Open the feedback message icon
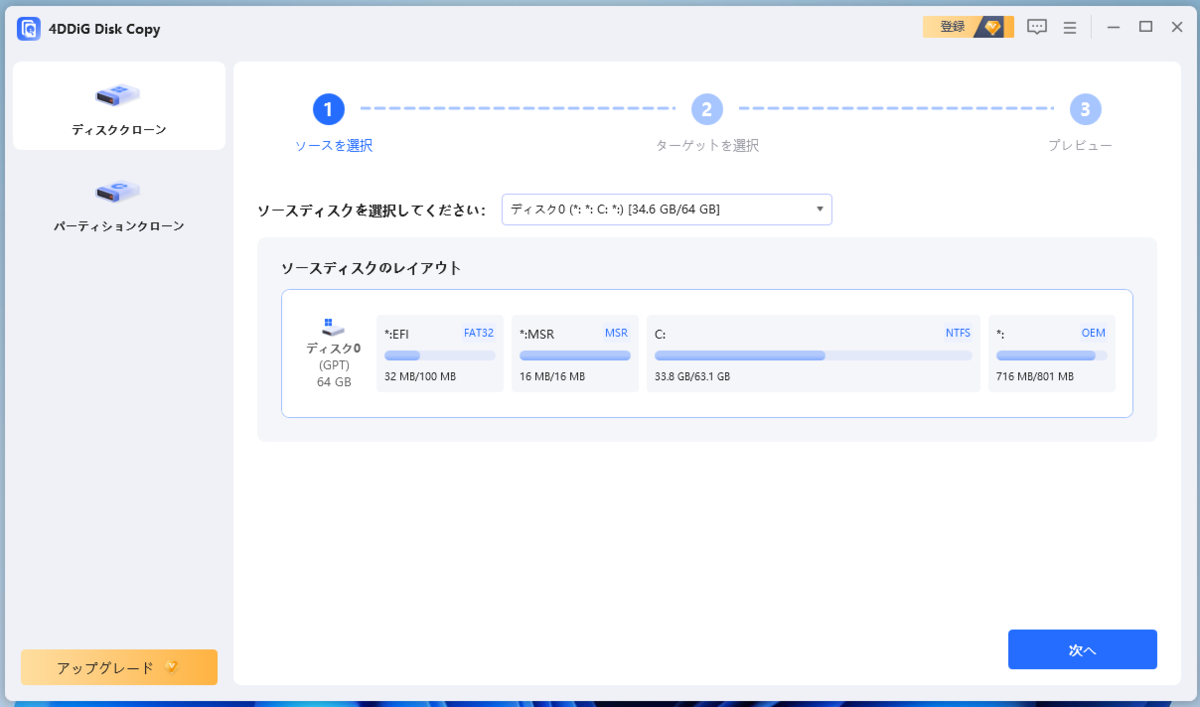 pyautogui.click(x=1037, y=27)
